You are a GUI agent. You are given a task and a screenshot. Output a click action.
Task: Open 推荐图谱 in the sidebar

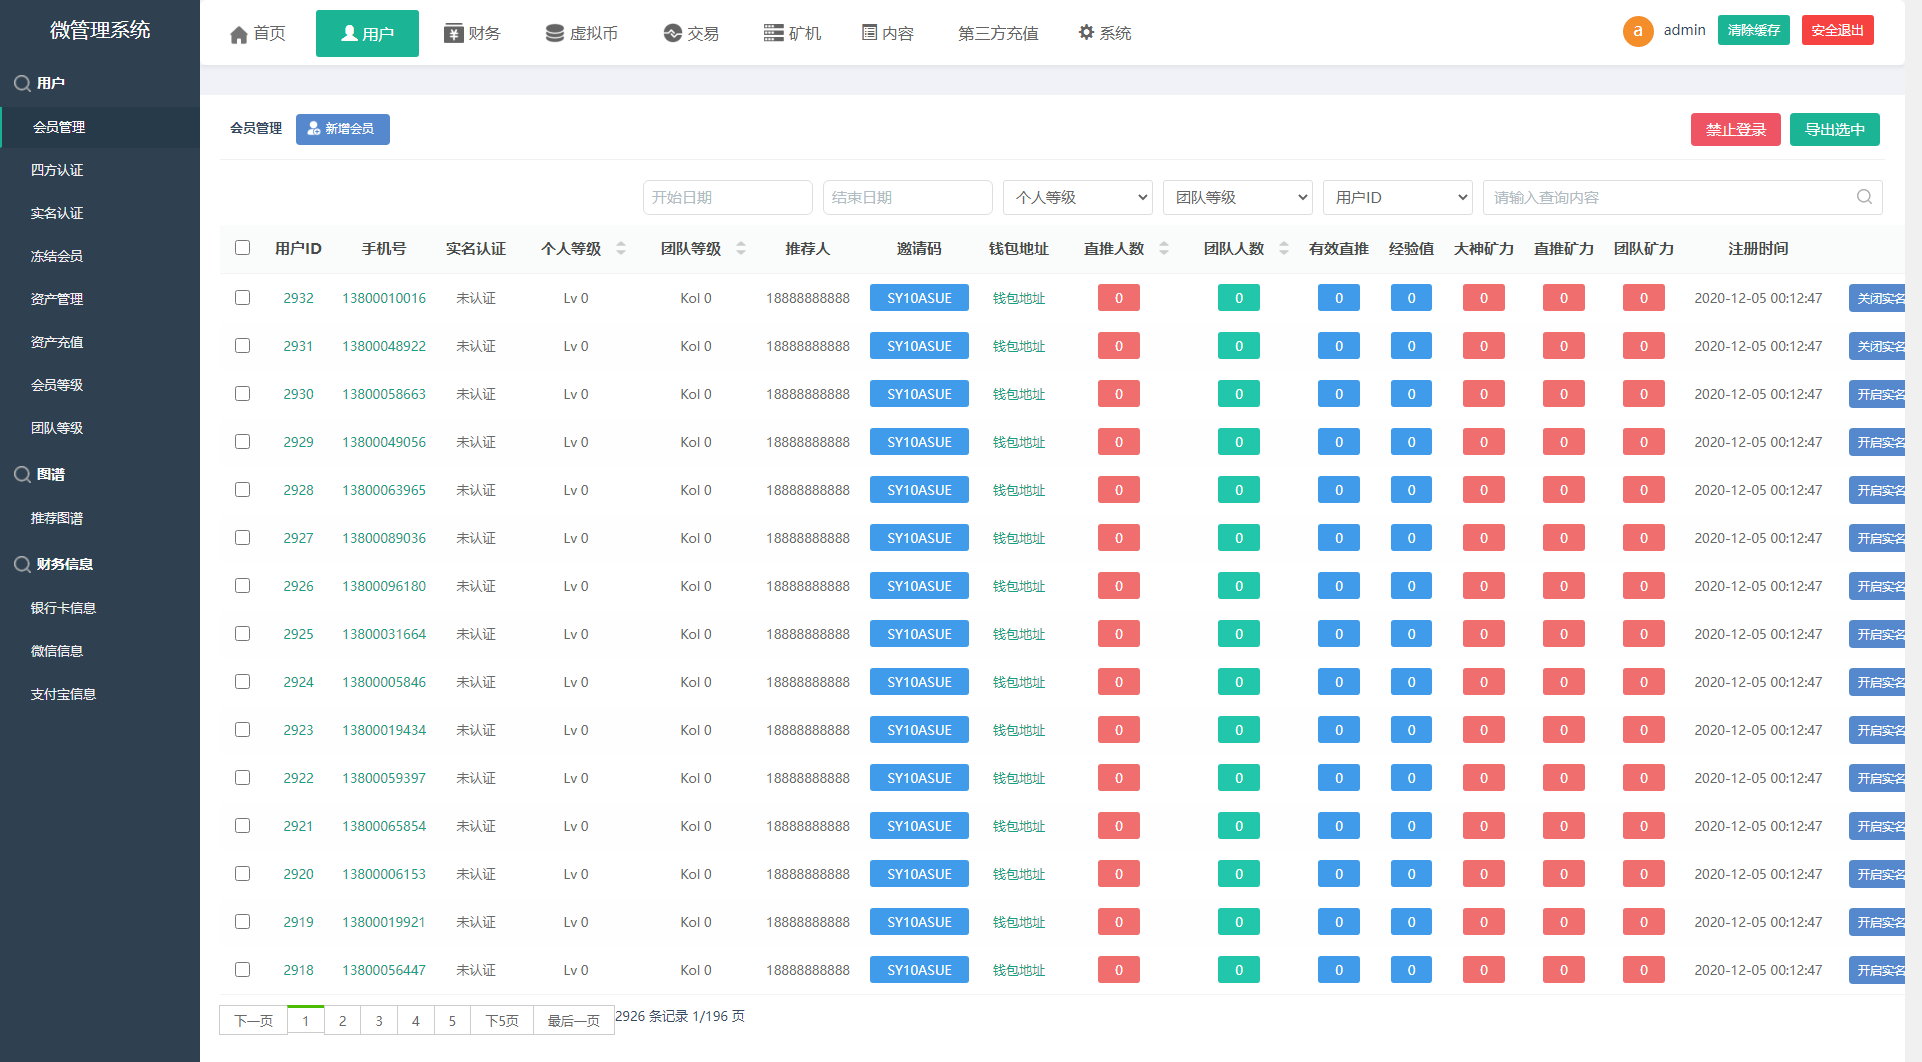(x=57, y=518)
